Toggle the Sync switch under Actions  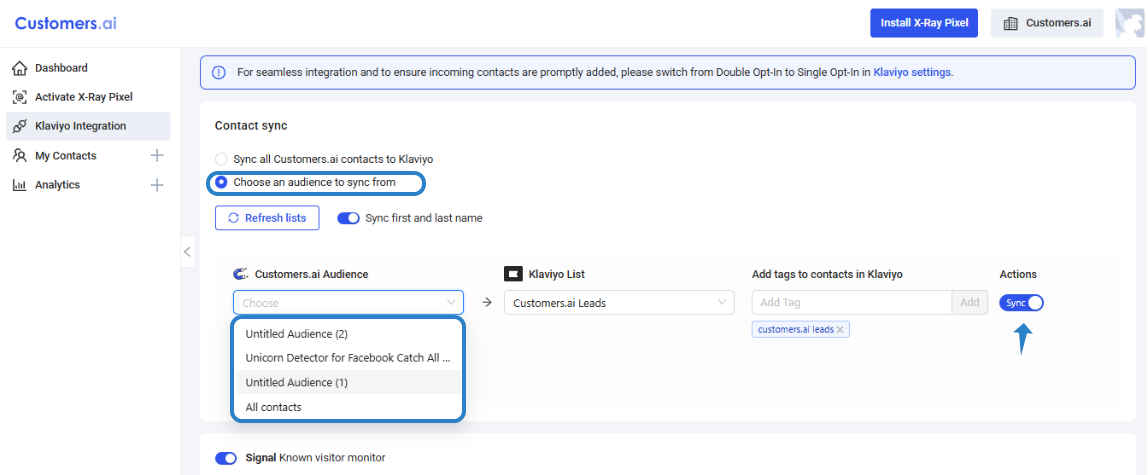pyautogui.click(x=1021, y=303)
